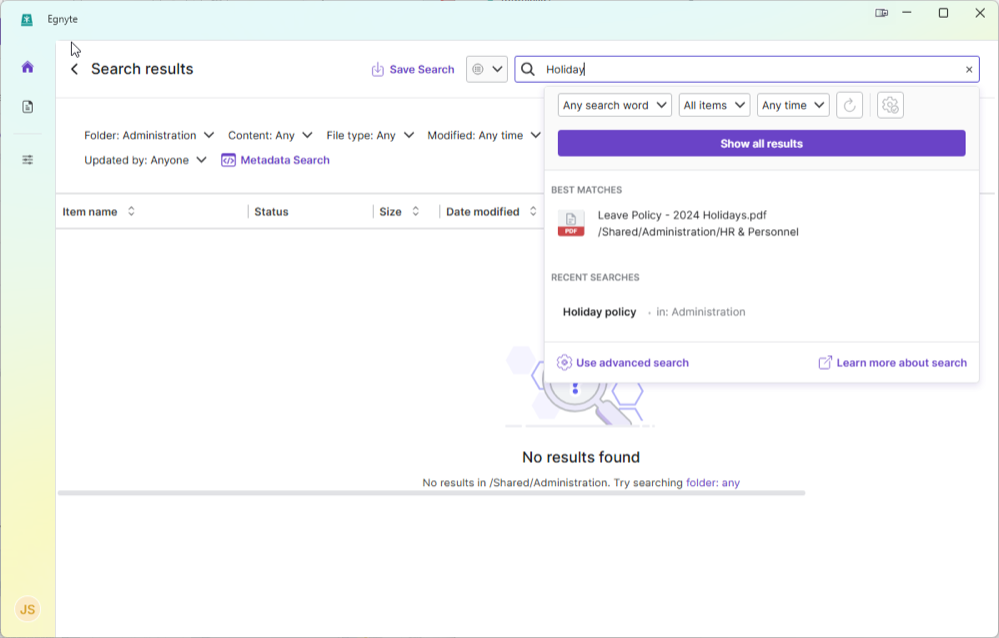Select the recent search Holiday policy
This screenshot has width=999, height=638.
coord(600,312)
